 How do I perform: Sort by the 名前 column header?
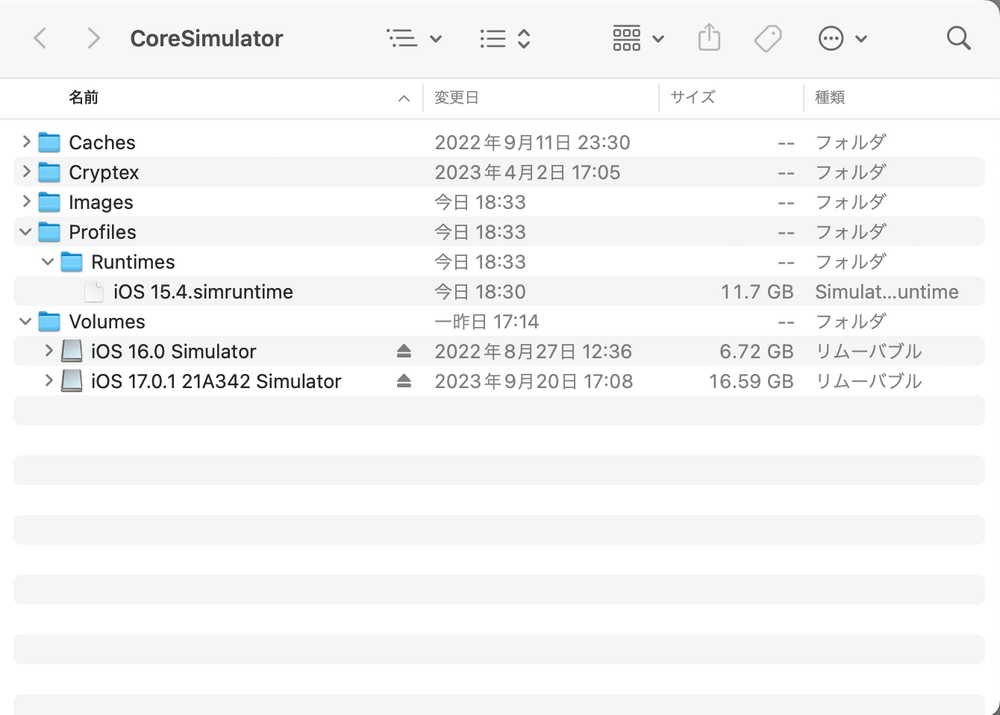pyautogui.click(x=84, y=97)
